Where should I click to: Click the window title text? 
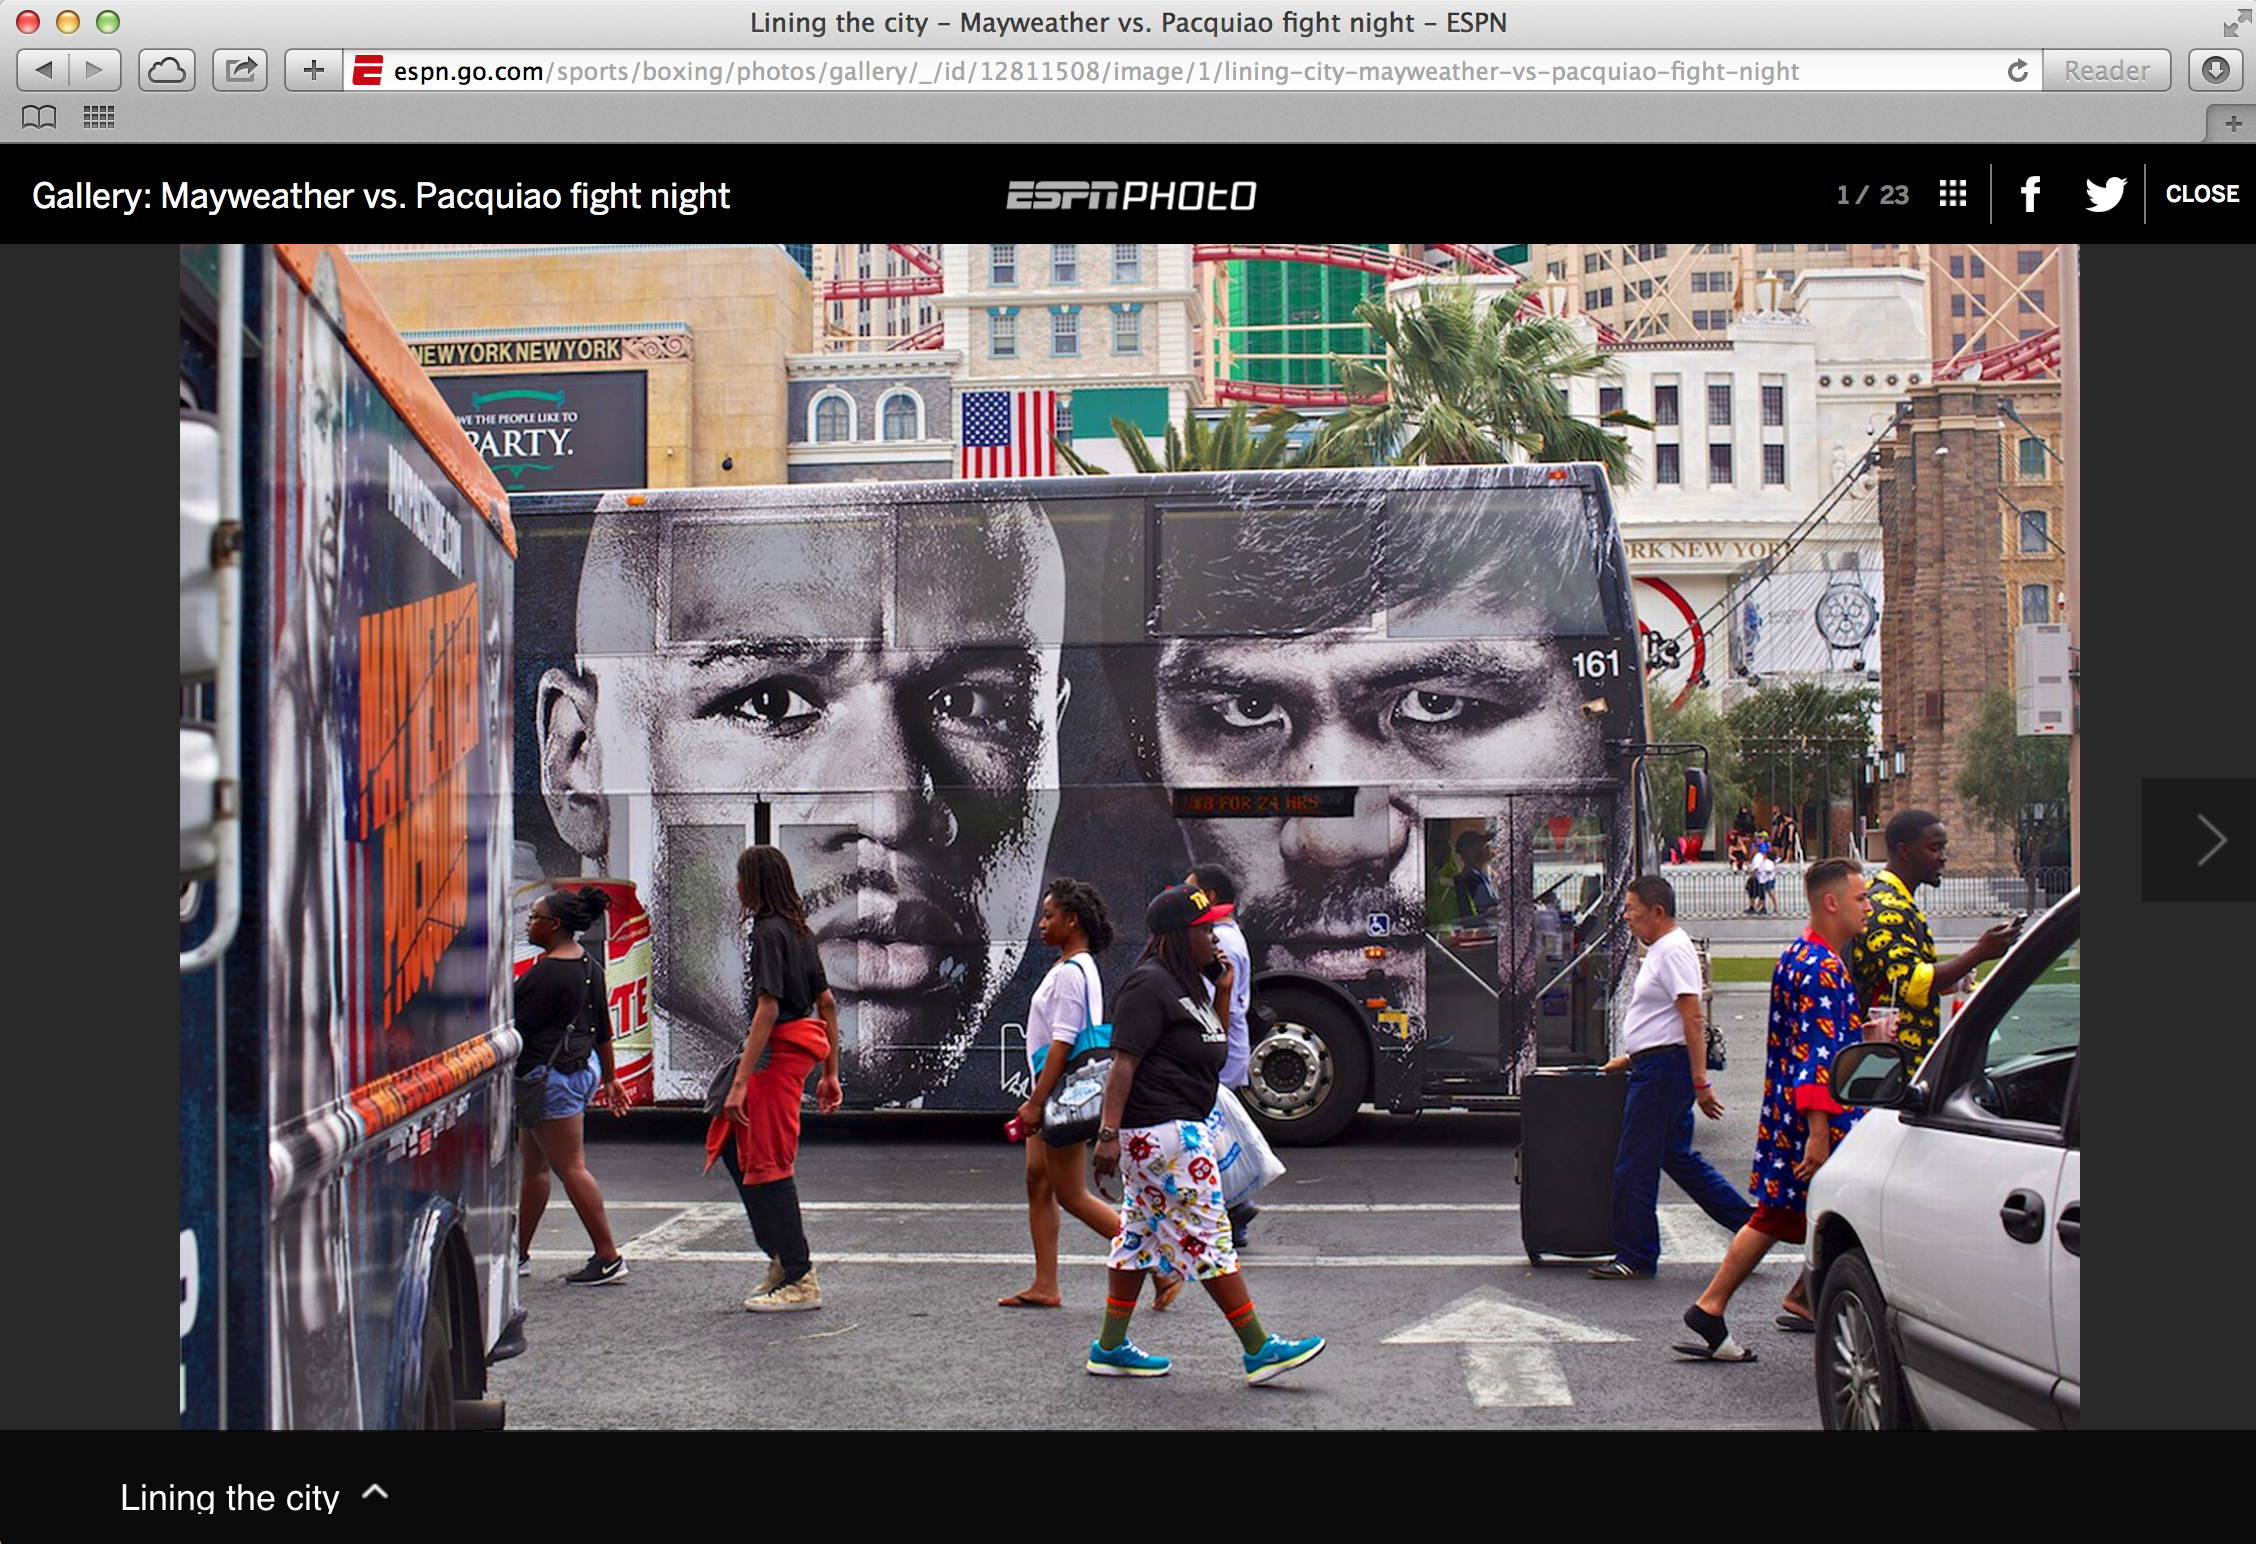tap(1128, 22)
